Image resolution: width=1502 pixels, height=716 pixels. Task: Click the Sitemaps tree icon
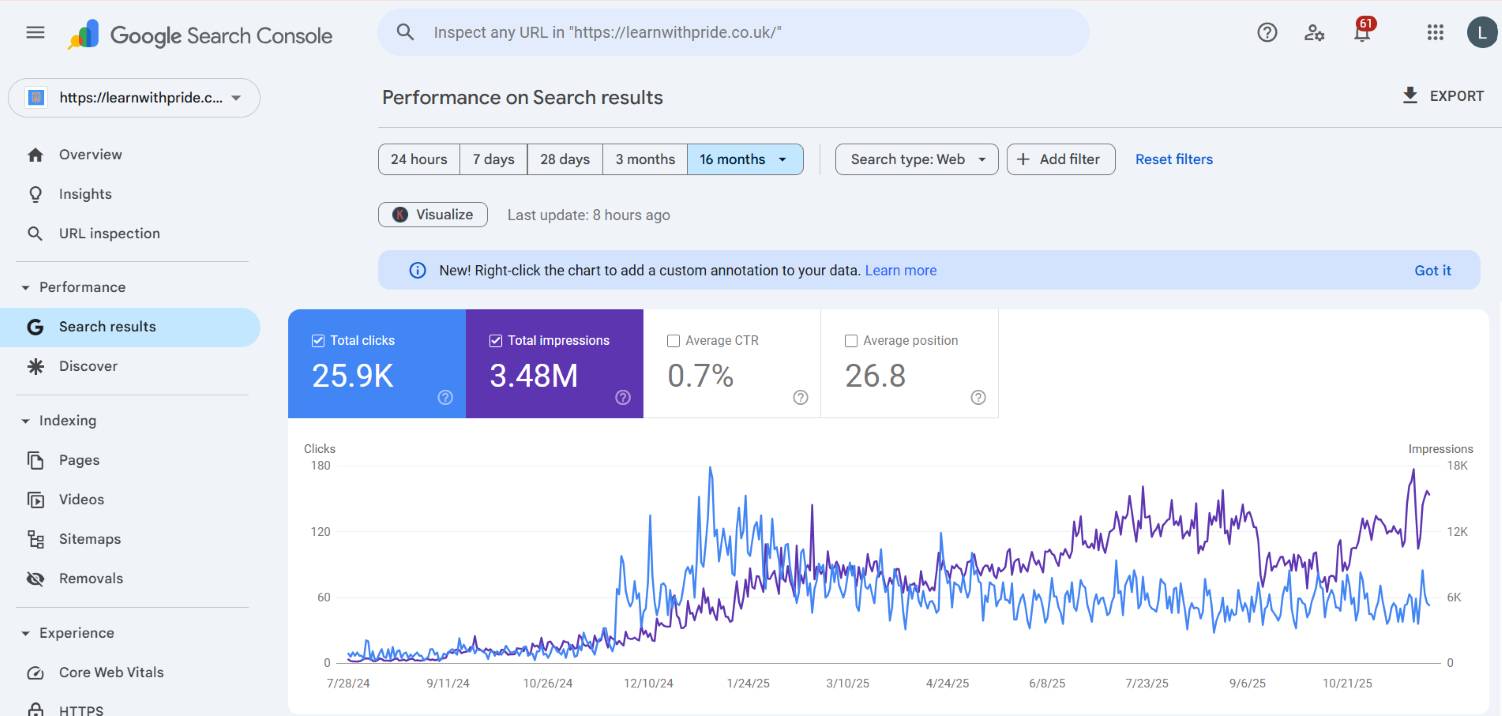(35, 539)
